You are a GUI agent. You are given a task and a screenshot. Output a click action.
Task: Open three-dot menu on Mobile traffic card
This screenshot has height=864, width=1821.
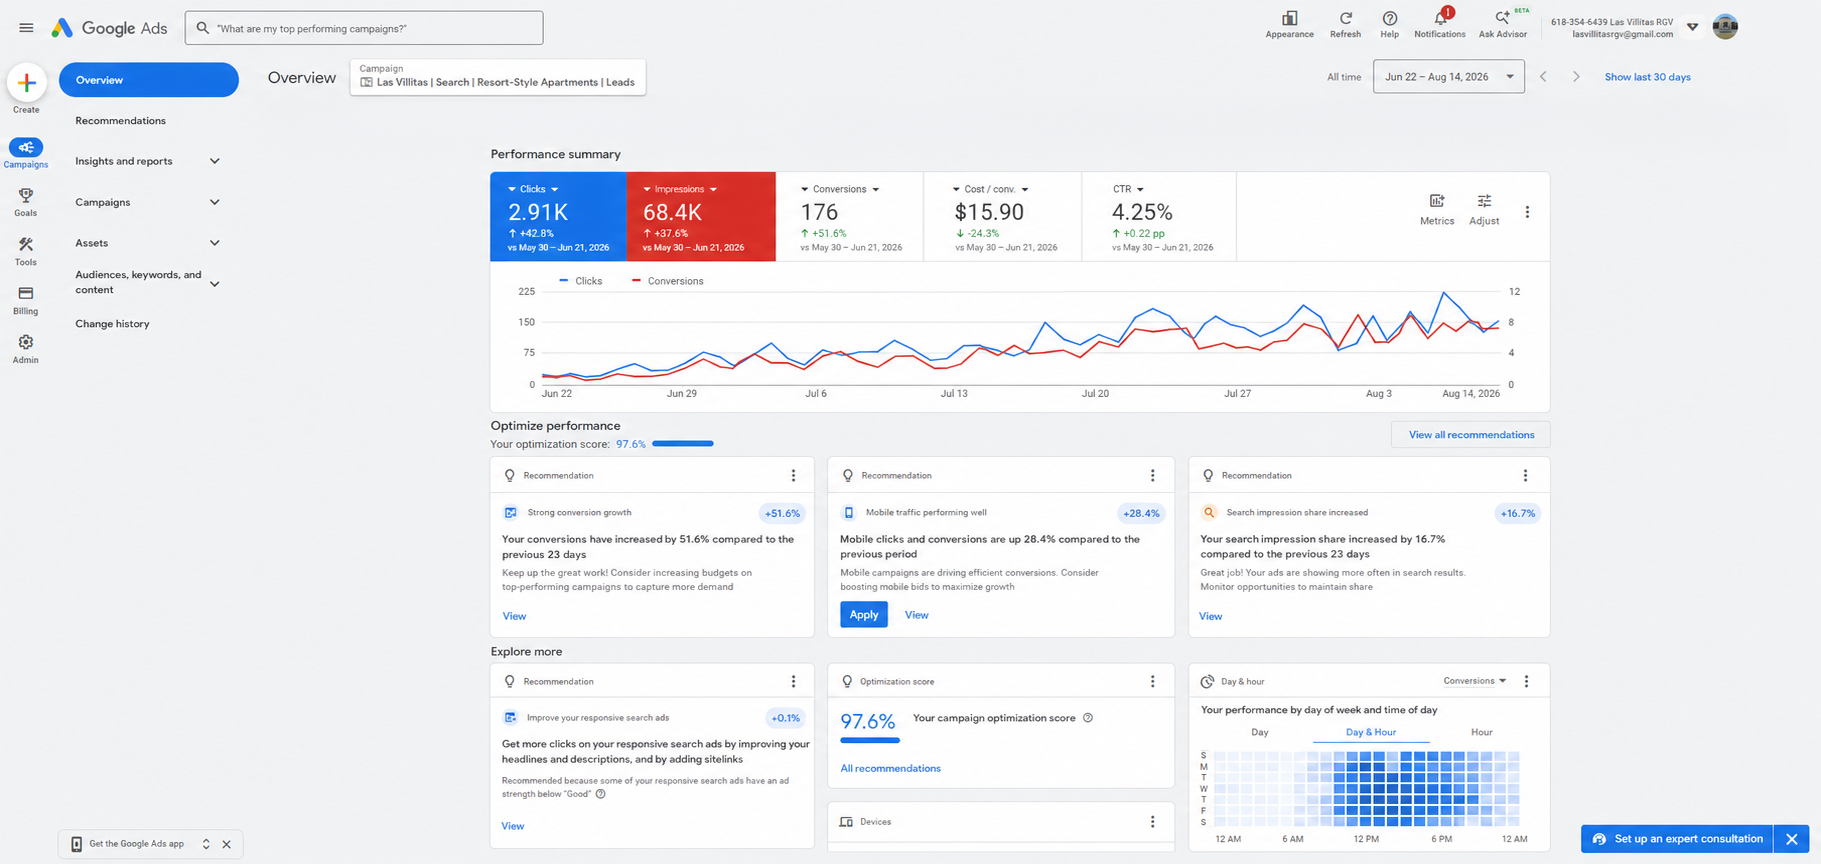1153,476
